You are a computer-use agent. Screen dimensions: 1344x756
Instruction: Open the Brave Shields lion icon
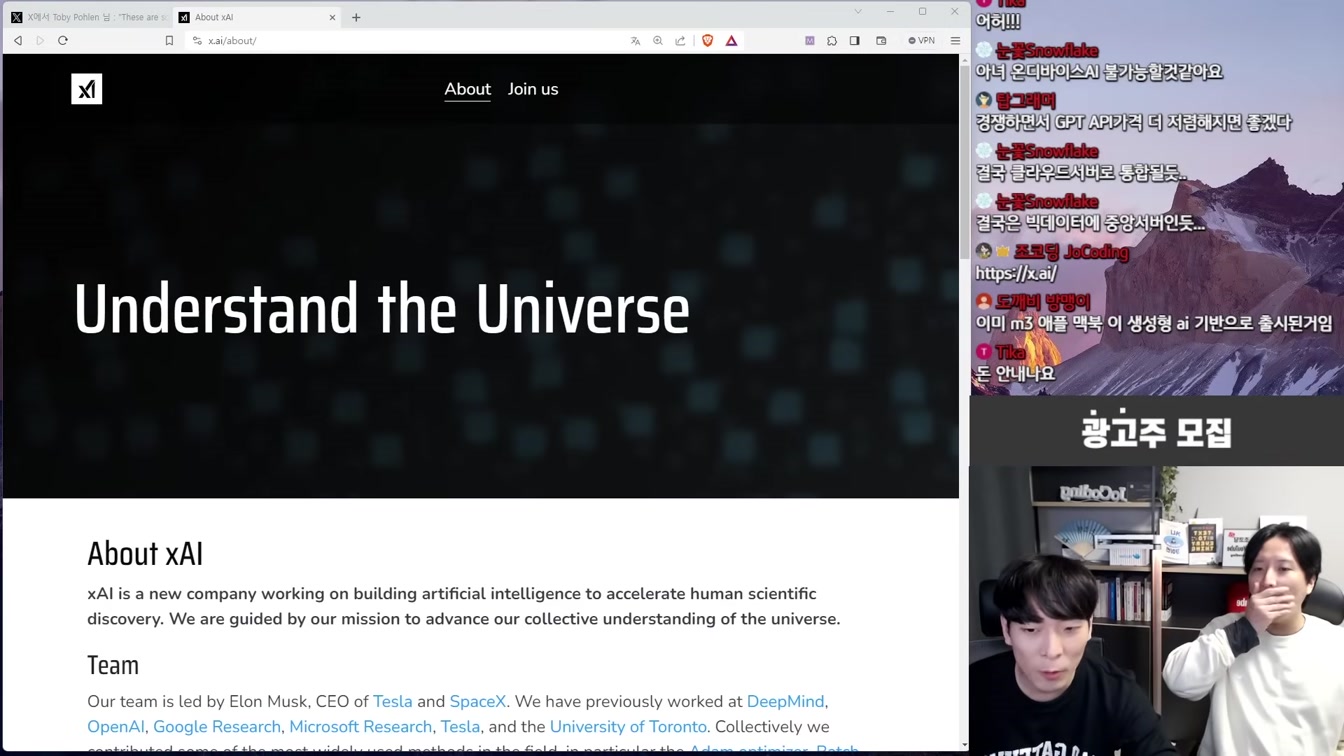[708, 41]
